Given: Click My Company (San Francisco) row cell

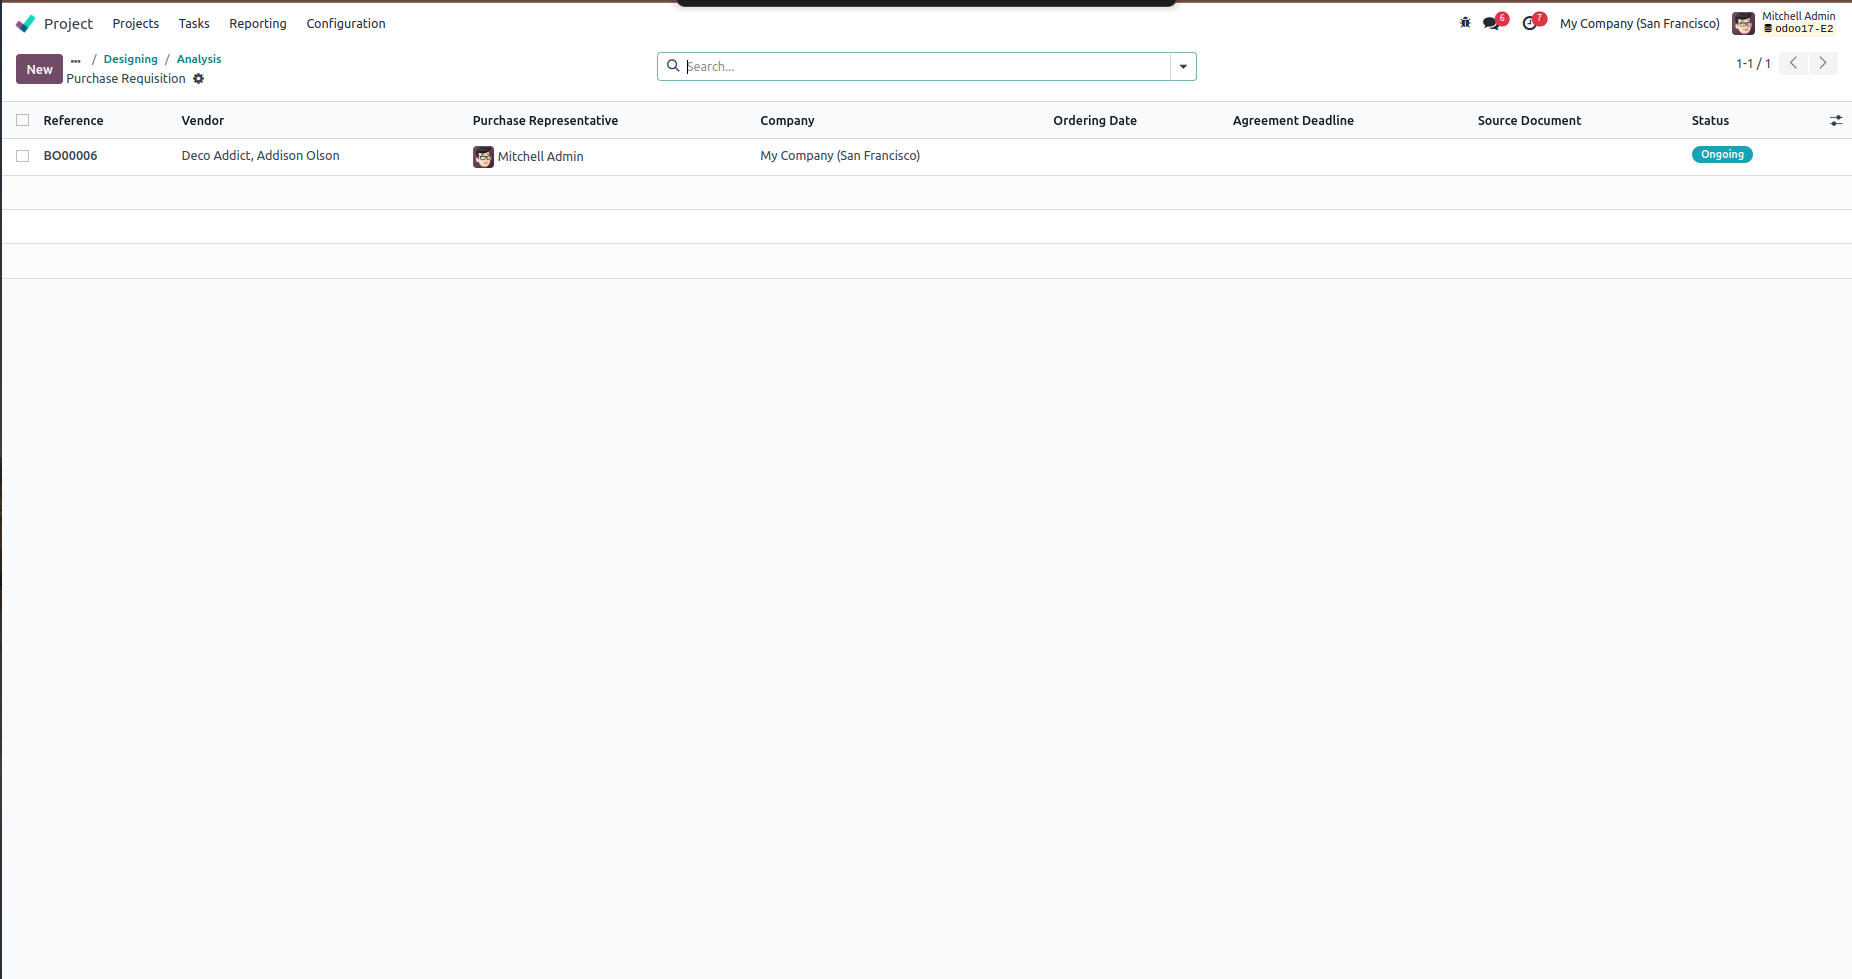Looking at the screenshot, I should point(840,156).
